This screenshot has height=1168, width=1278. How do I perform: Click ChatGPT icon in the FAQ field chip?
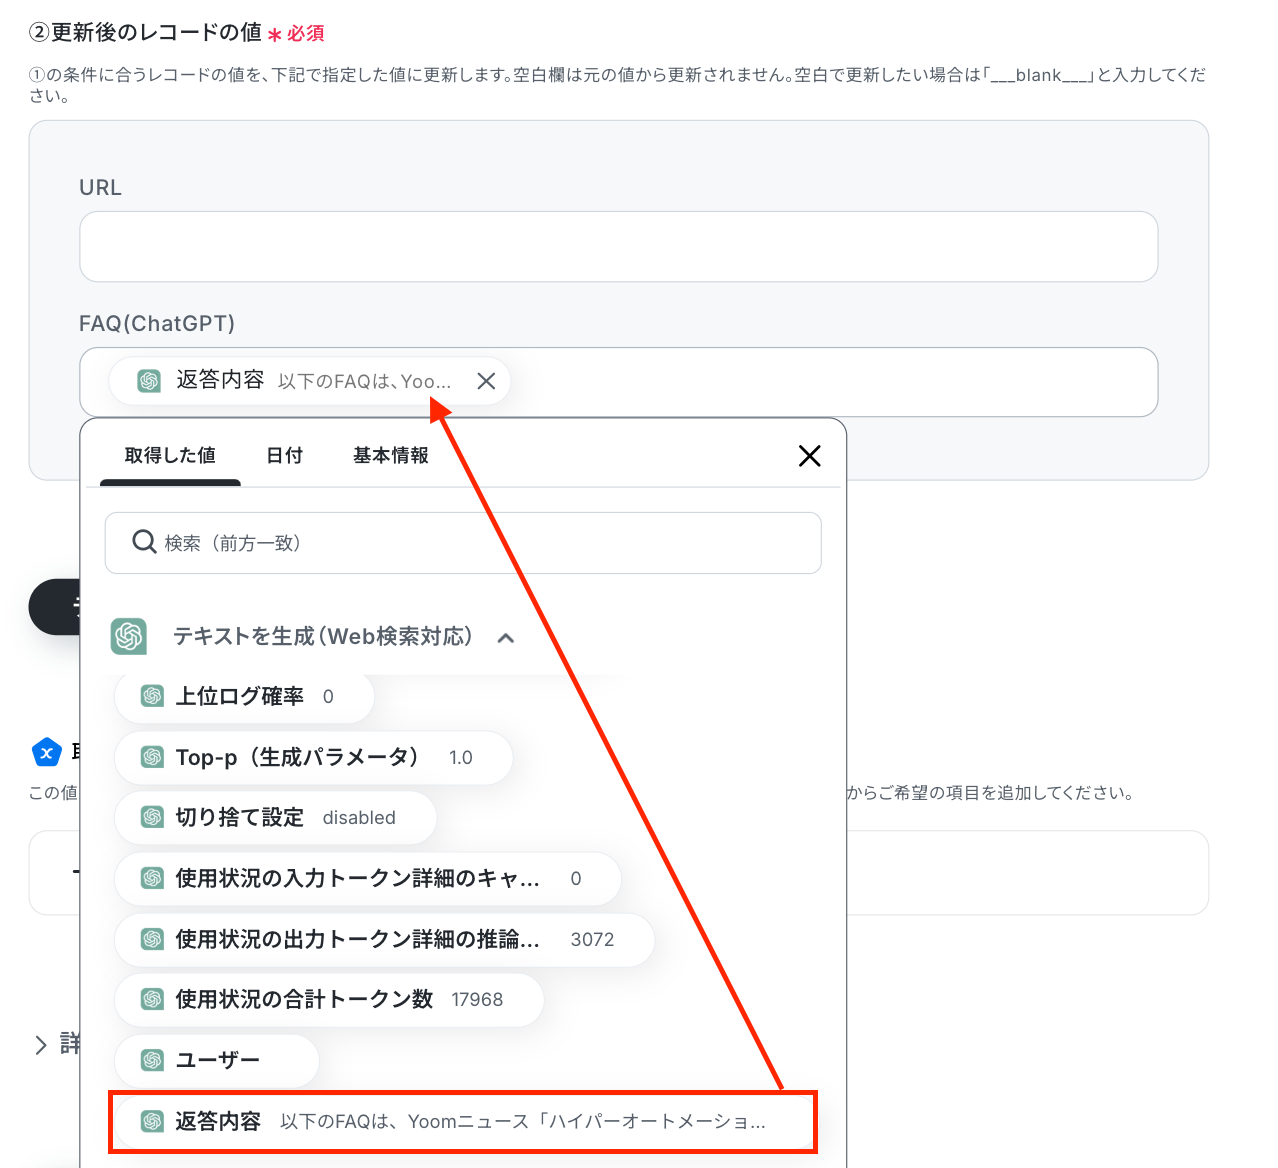coord(149,381)
